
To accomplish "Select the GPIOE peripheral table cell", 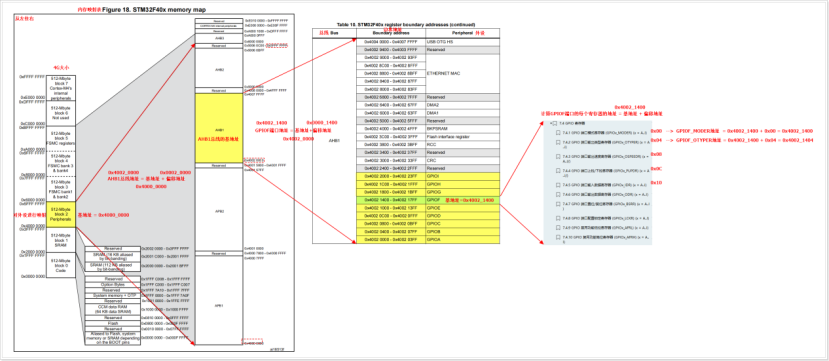I will tap(462, 208).
